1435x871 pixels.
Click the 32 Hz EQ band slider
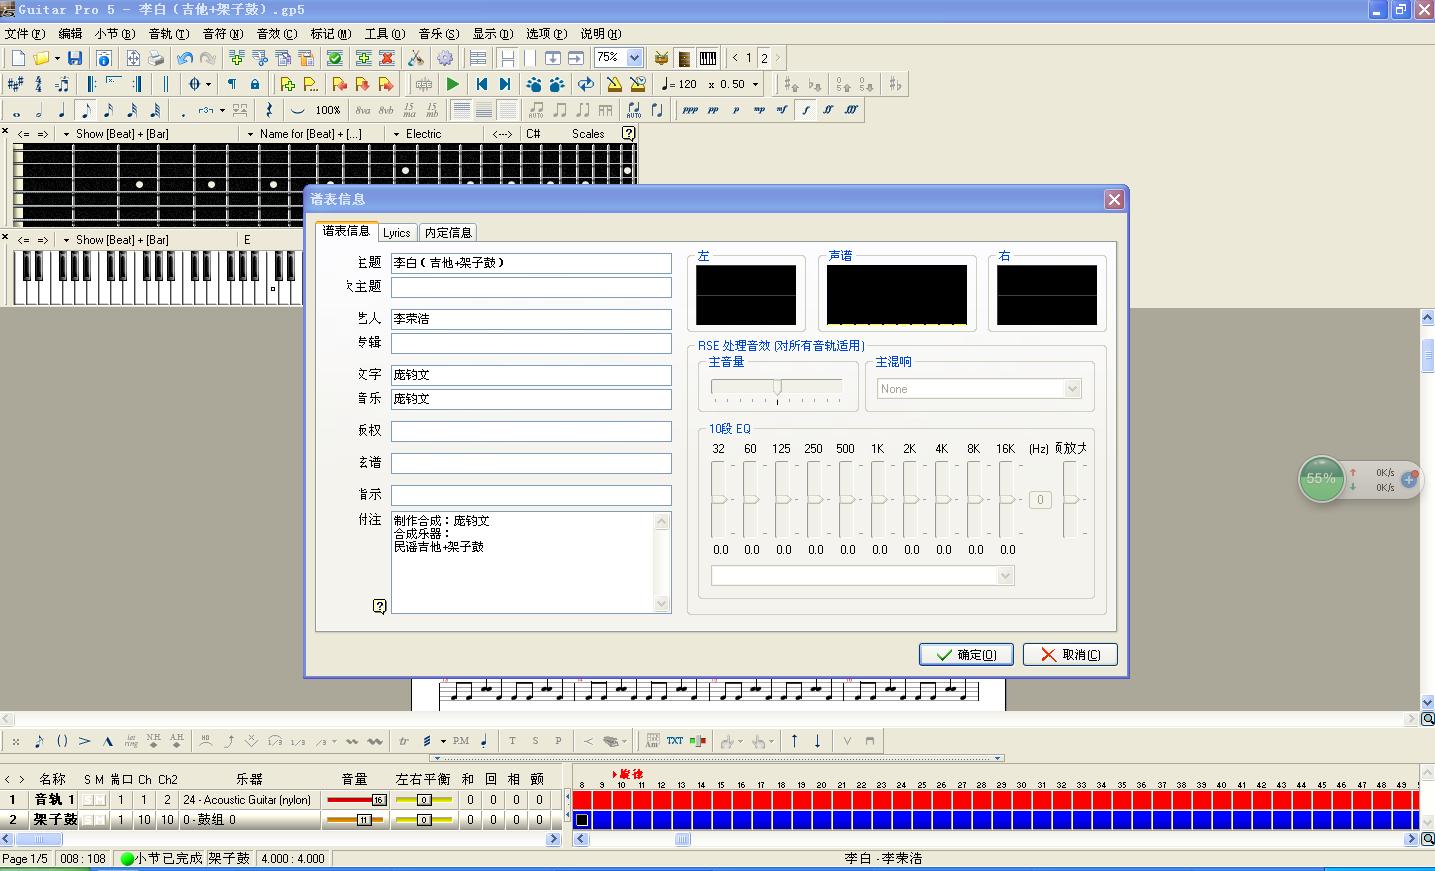tap(720, 500)
